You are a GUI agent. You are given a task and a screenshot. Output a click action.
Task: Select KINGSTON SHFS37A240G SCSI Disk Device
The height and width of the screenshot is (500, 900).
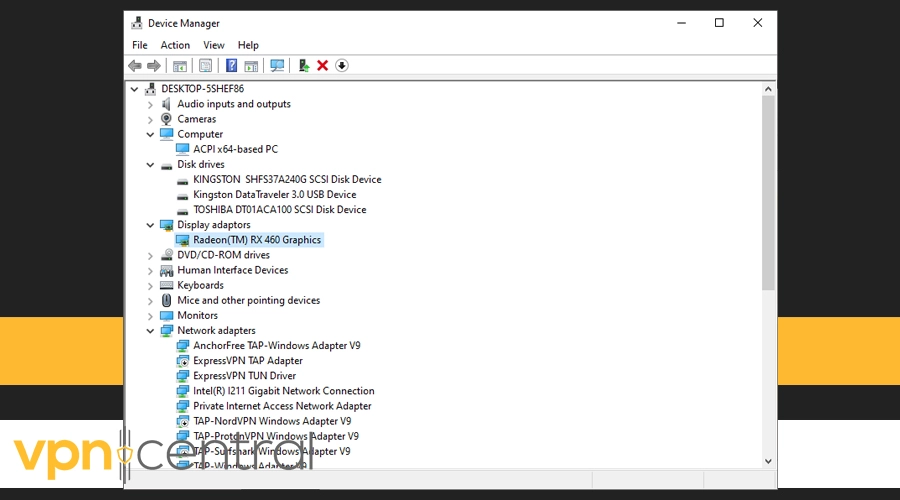(x=287, y=179)
